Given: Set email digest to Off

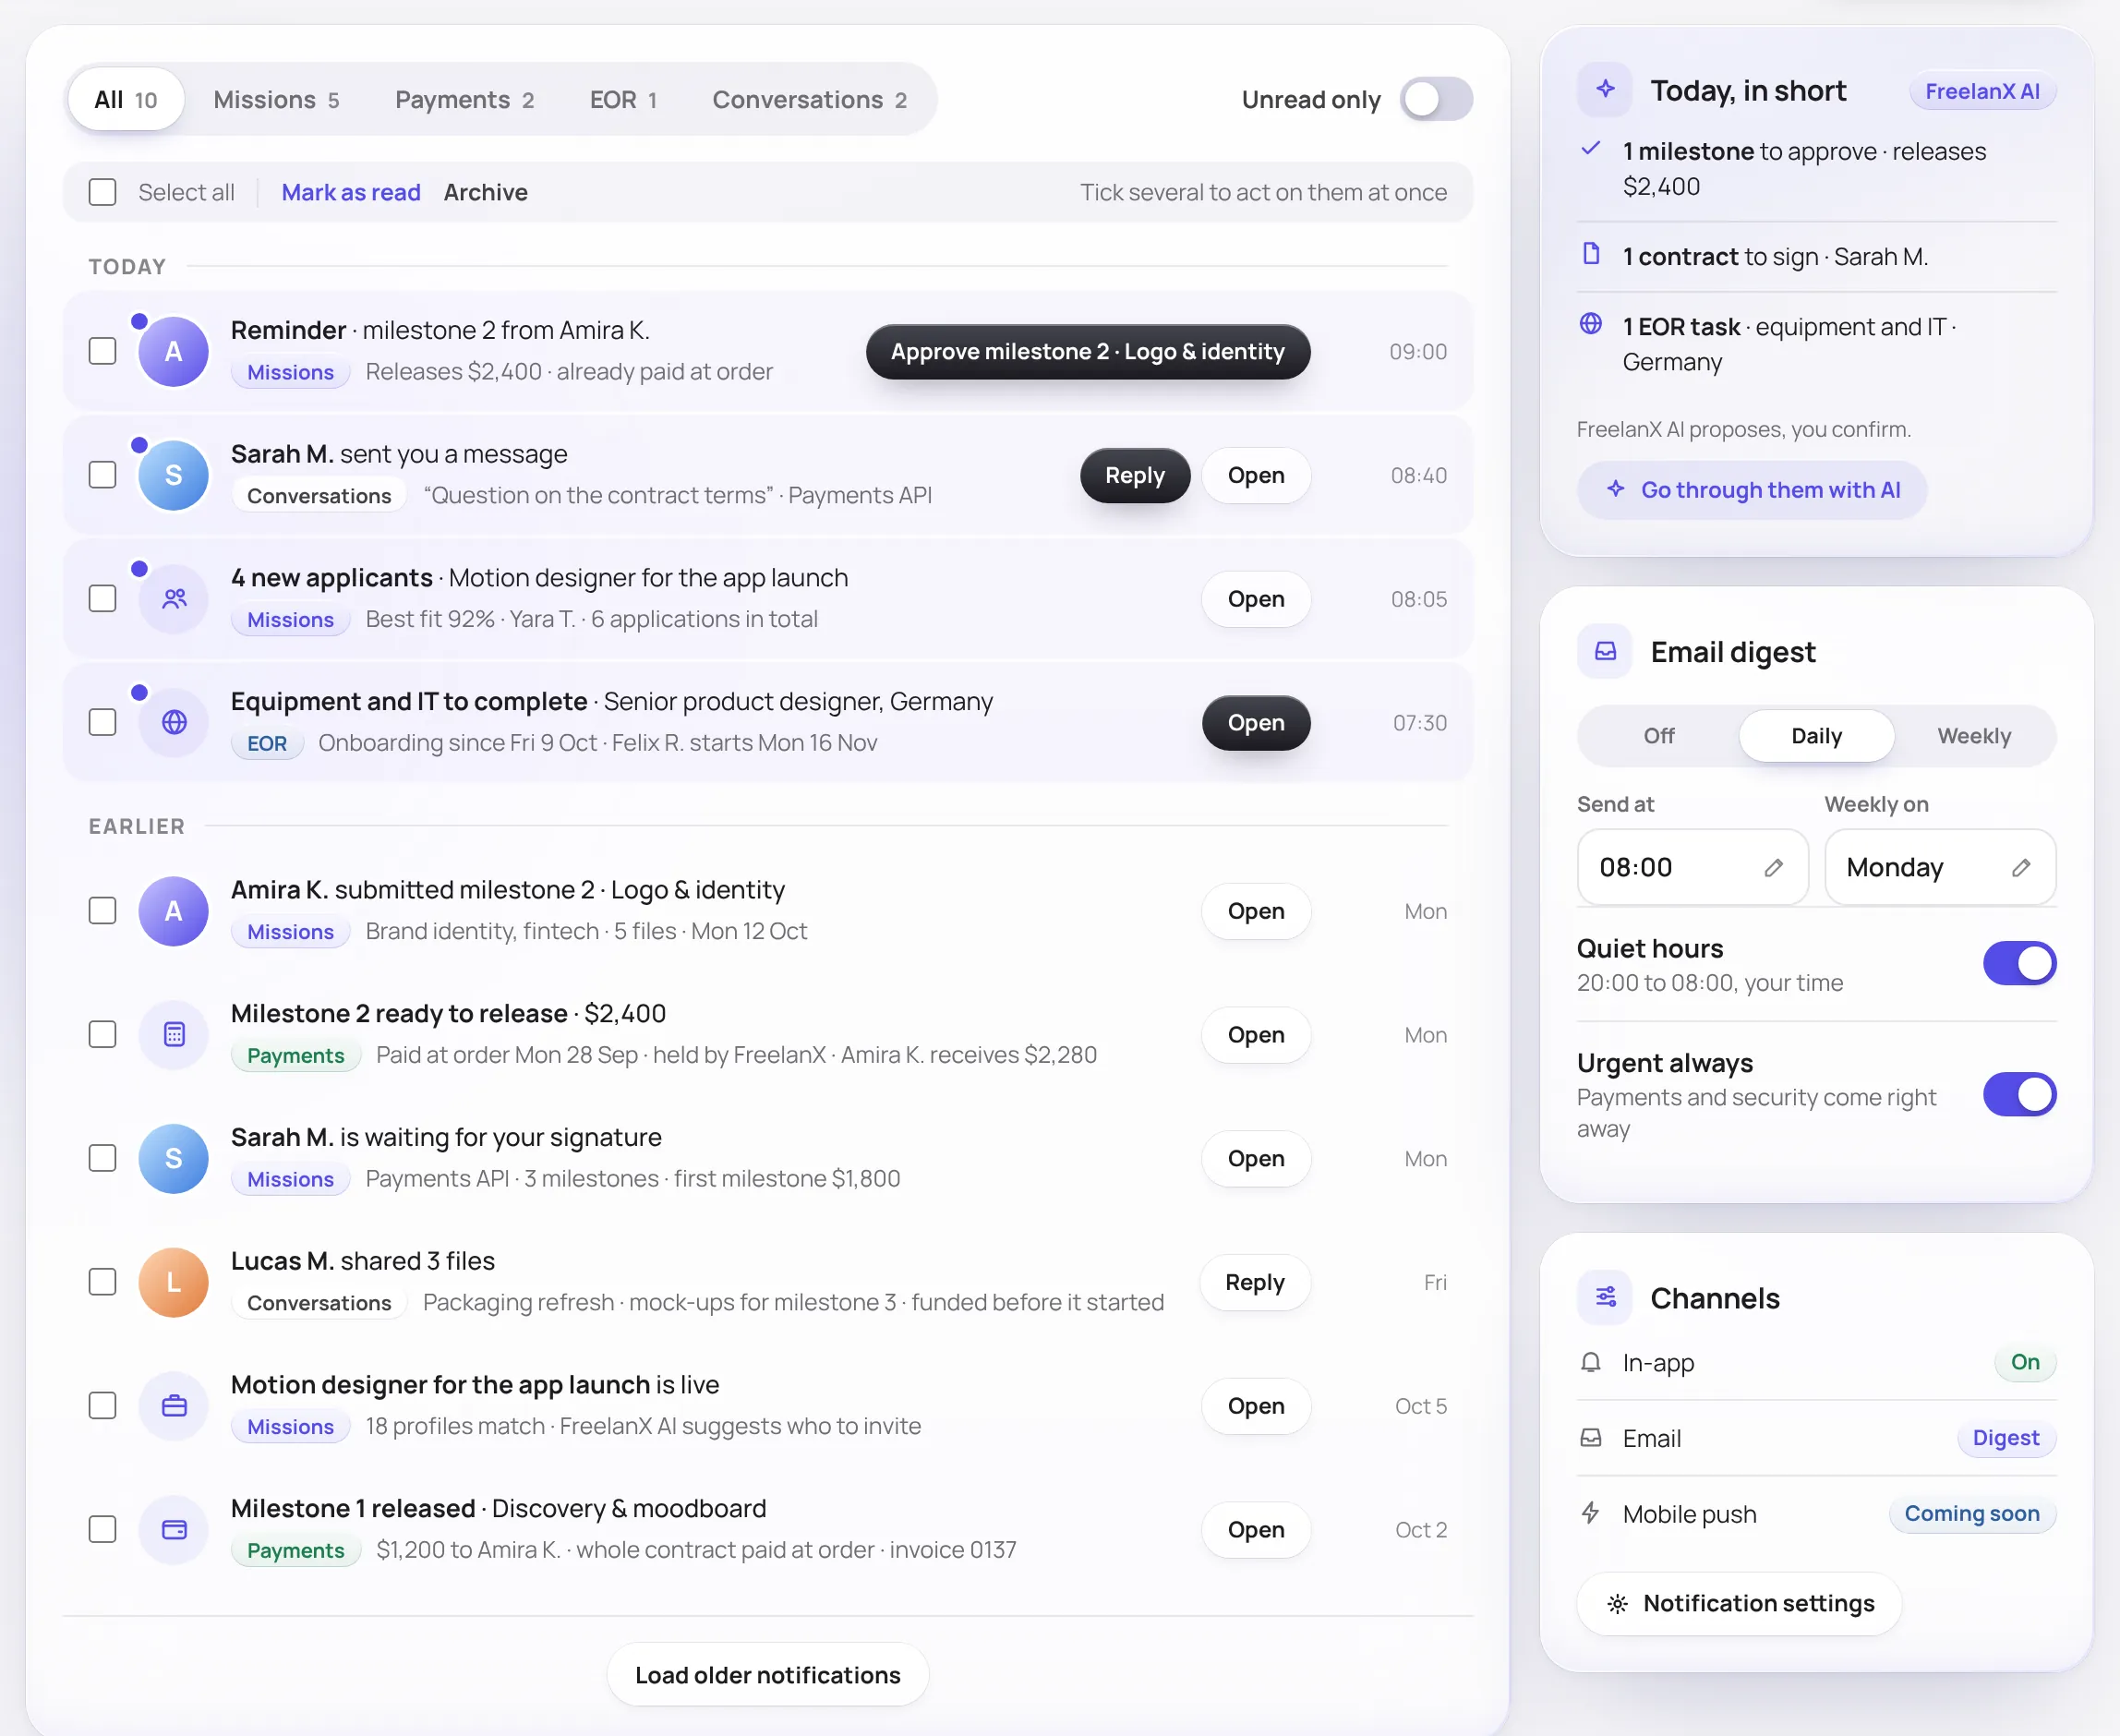Looking at the screenshot, I should pos(1659,736).
